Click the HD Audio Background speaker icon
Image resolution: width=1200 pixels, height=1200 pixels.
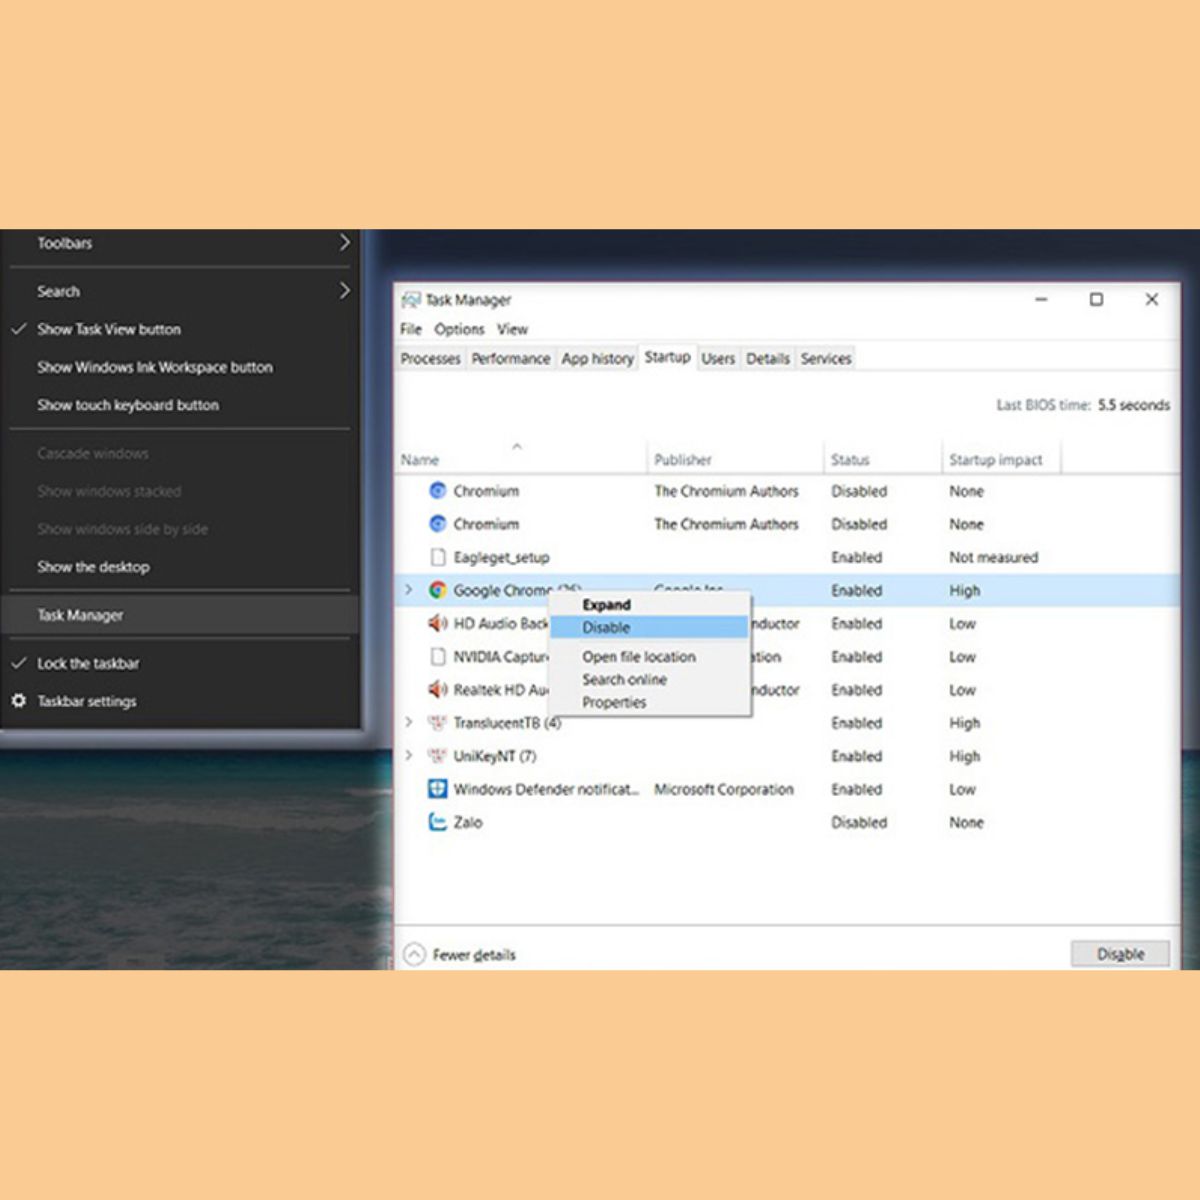pyautogui.click(x=437, y=623)
